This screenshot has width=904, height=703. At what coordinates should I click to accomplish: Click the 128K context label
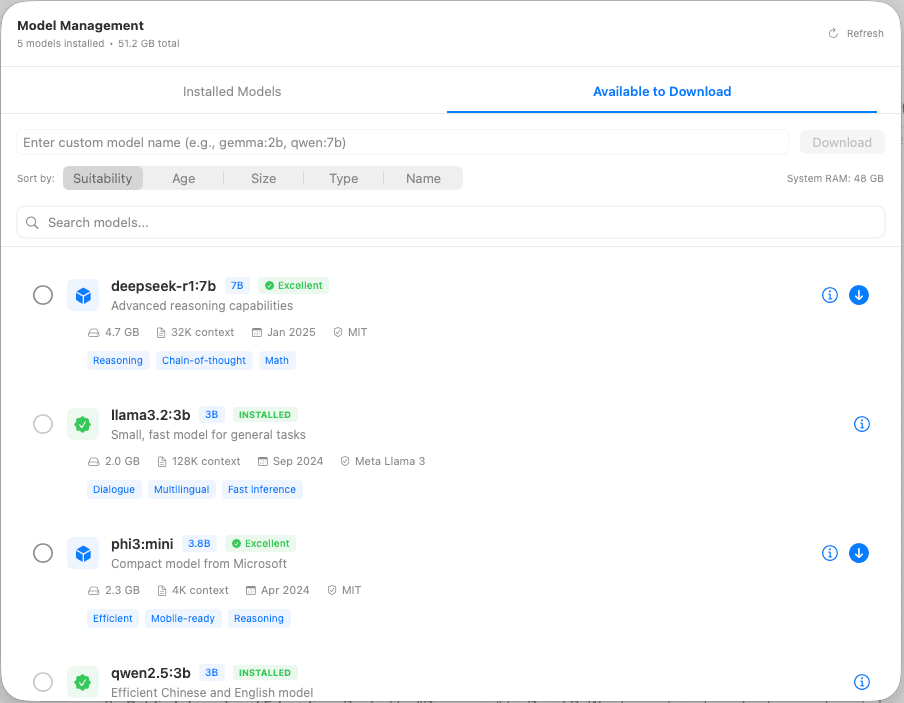pos(199,461)
